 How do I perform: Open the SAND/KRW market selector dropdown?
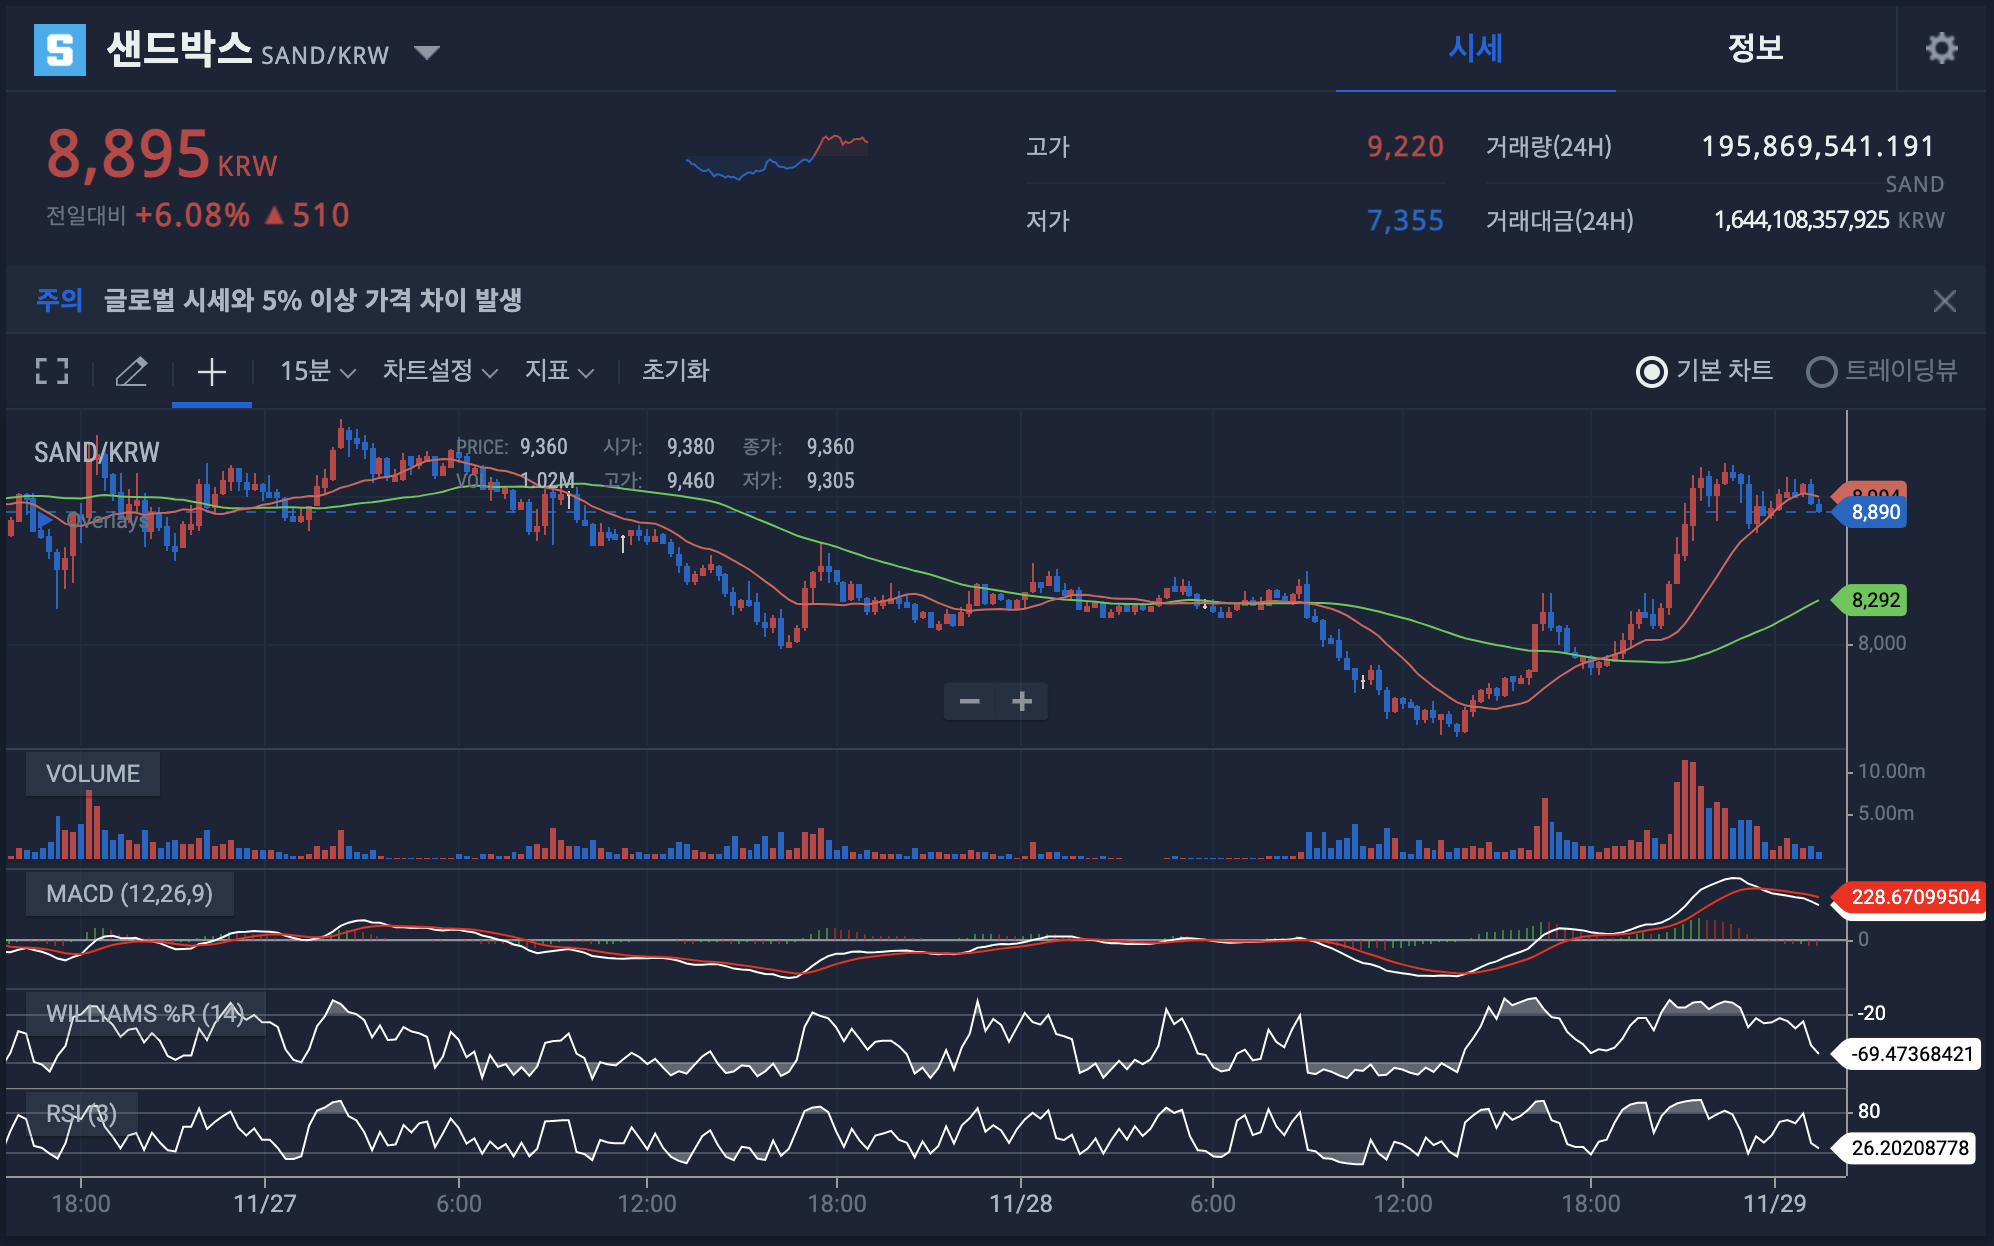[x=427, y=53]
